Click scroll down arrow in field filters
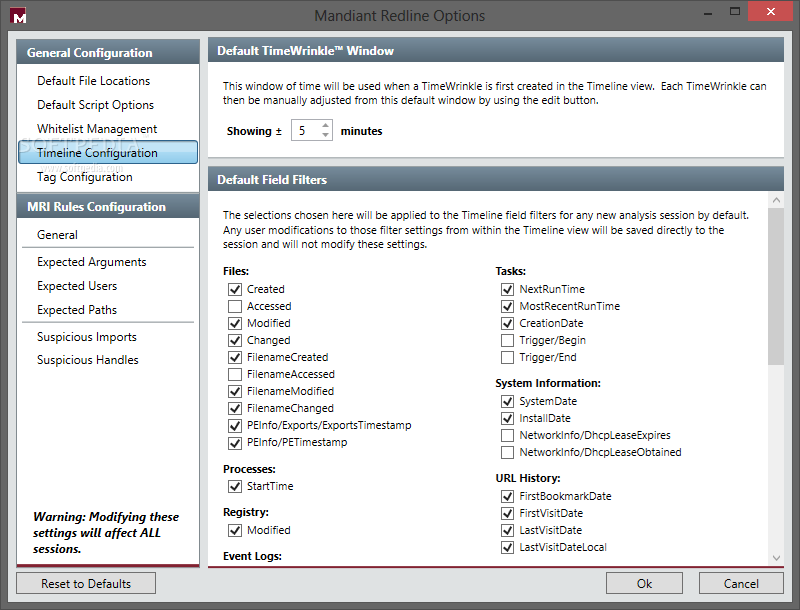800x610 pixels. [x=776, y=558]
